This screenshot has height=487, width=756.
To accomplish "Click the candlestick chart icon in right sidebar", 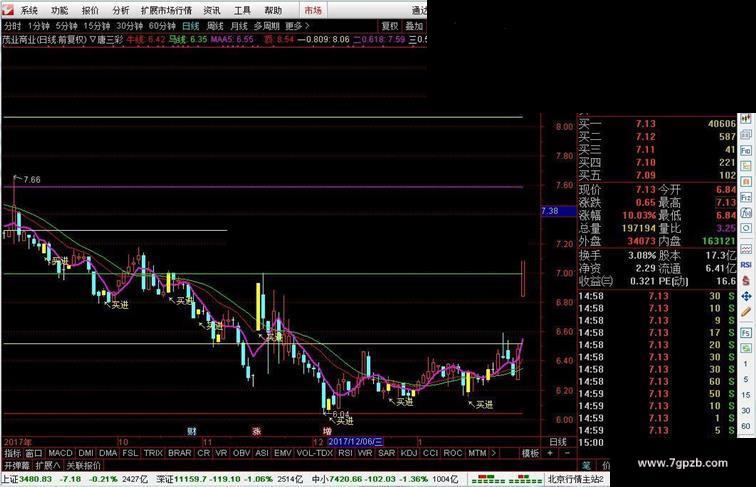I will click(746, 119).
